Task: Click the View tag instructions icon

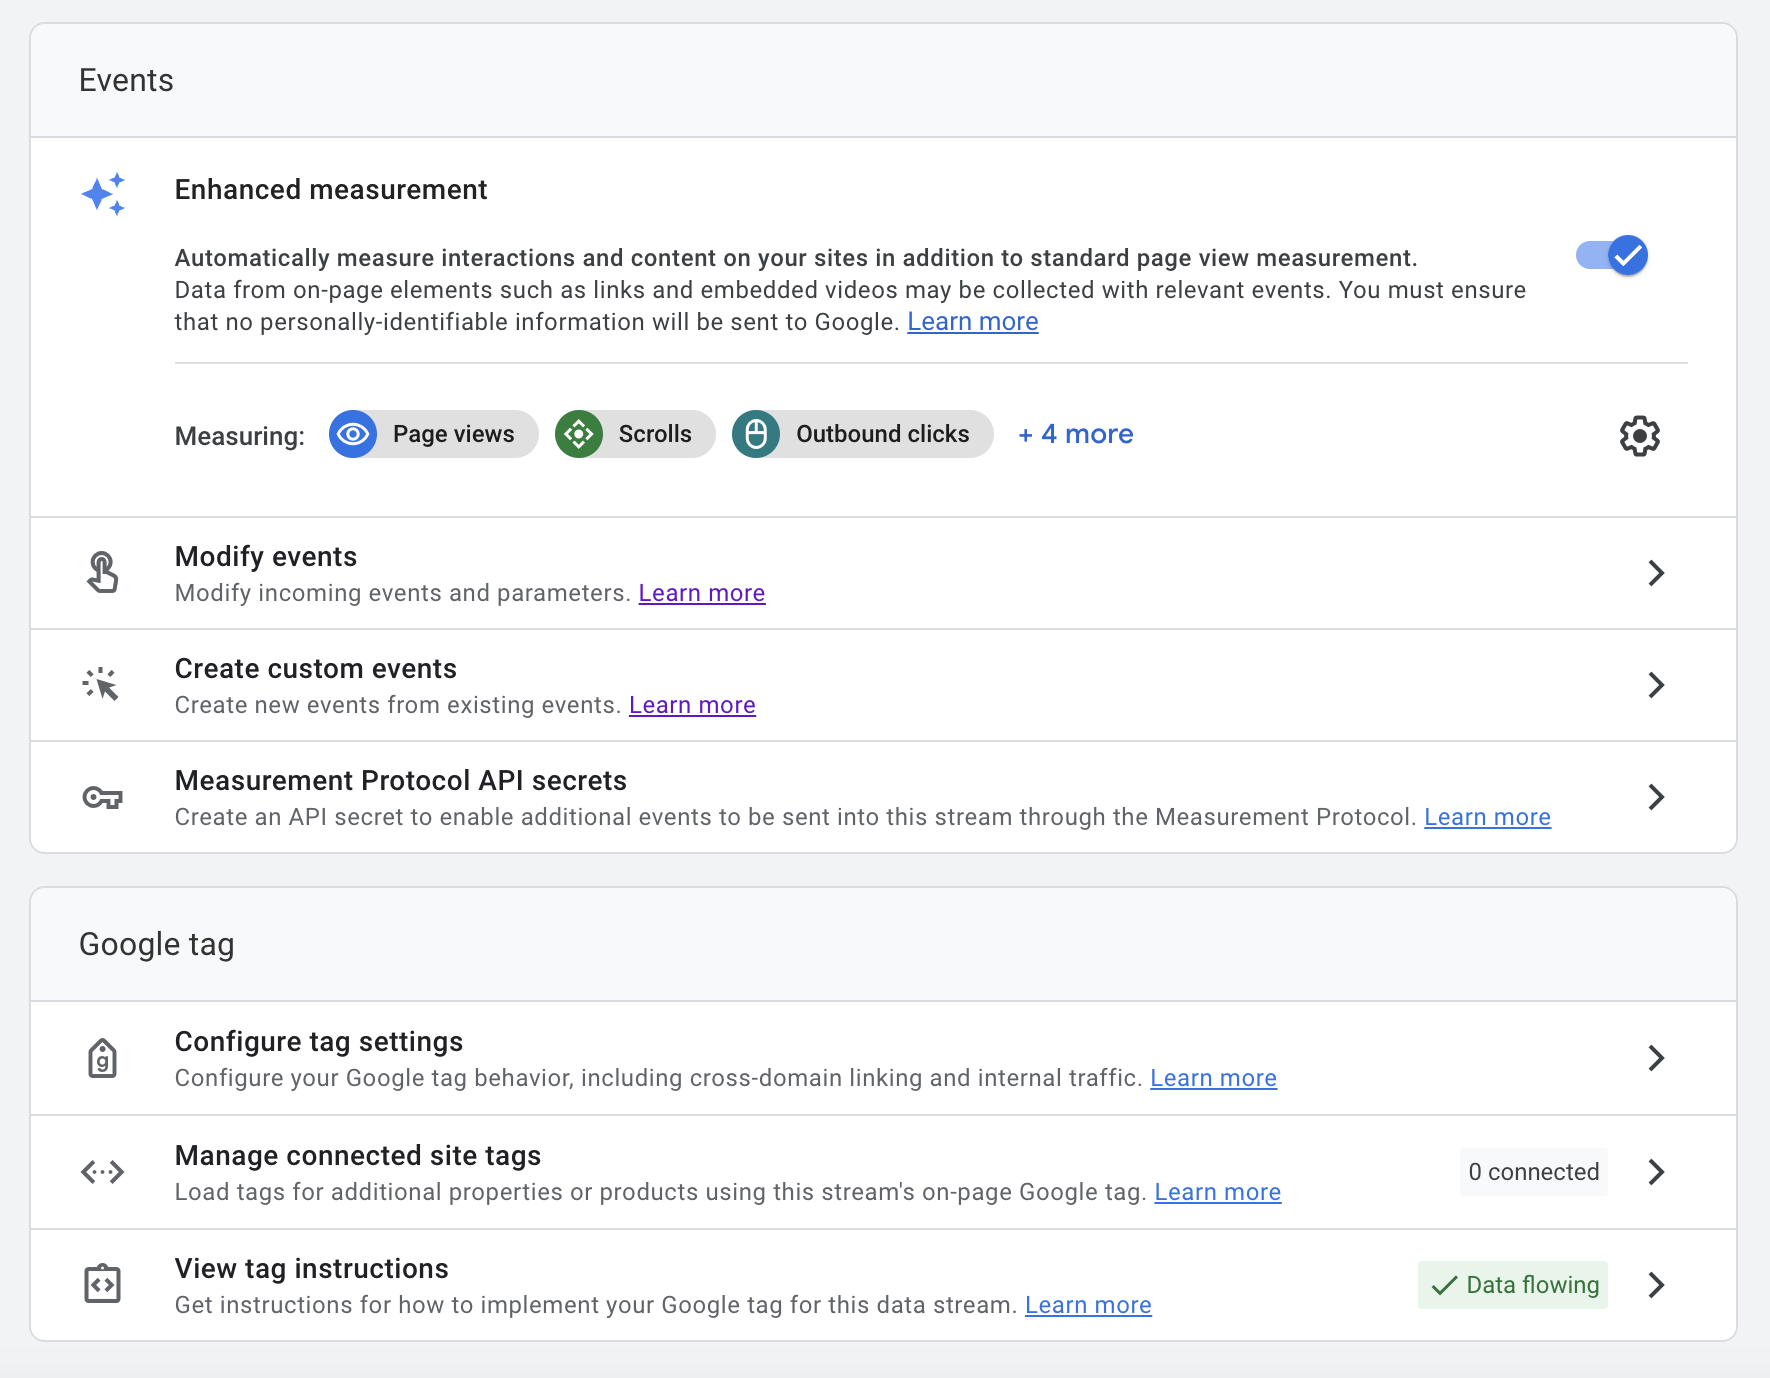Action: pyautogui.click(x=102, y=1284)
